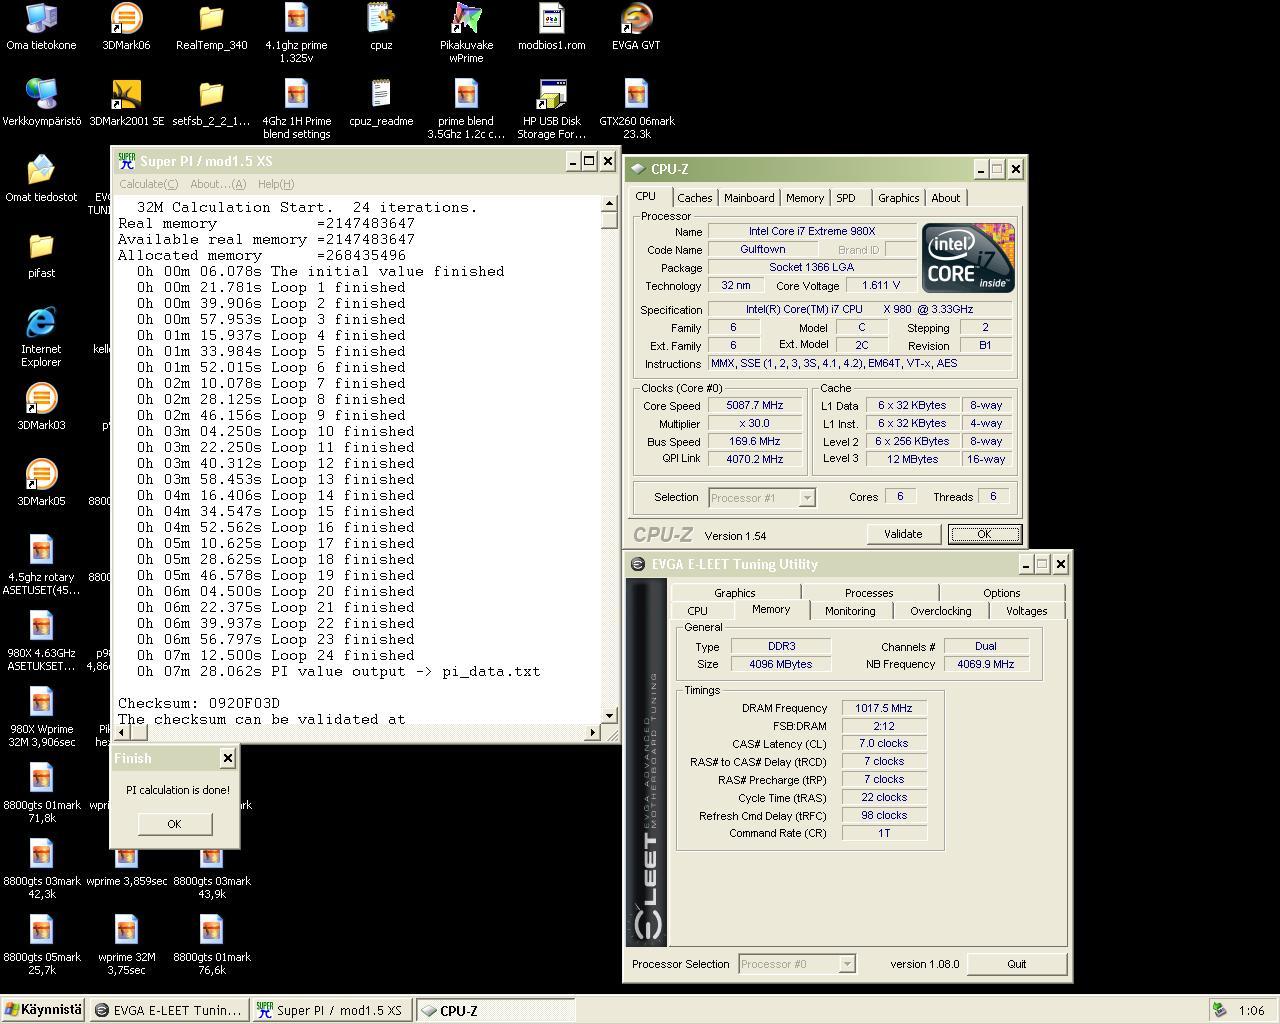This screenshot has width=1280, height=1024.
Task: Open Omat tiedostot folder icon
Action: click(x=41, y=179)
